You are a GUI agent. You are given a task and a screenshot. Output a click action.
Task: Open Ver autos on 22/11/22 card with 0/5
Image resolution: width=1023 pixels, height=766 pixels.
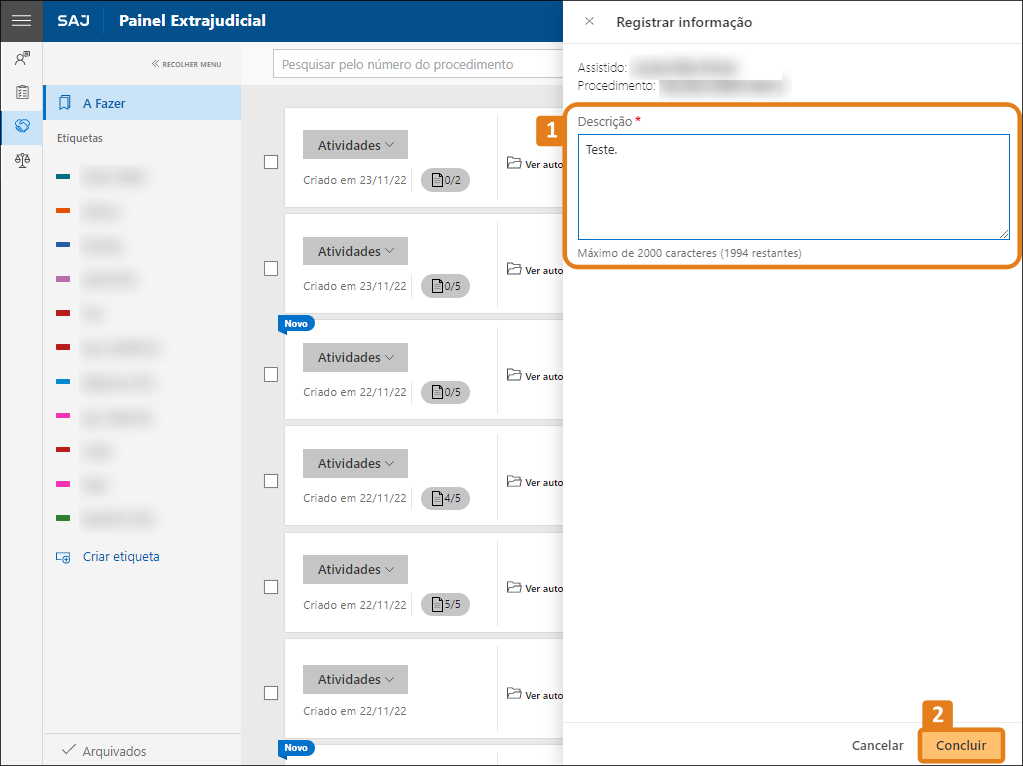pos(534,376)
